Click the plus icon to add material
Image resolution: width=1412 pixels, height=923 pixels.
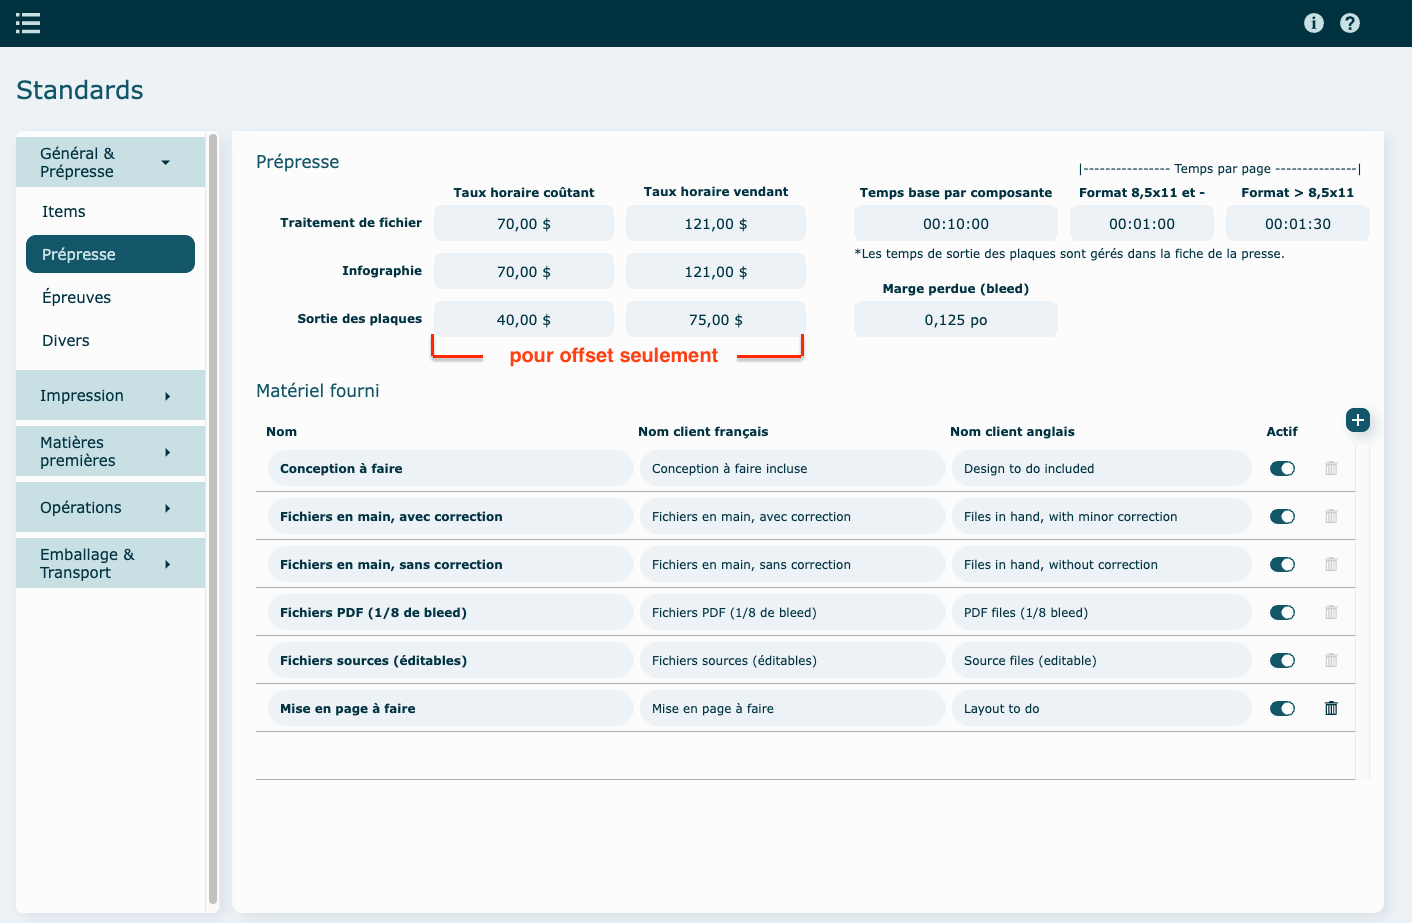coord(1357,420)
